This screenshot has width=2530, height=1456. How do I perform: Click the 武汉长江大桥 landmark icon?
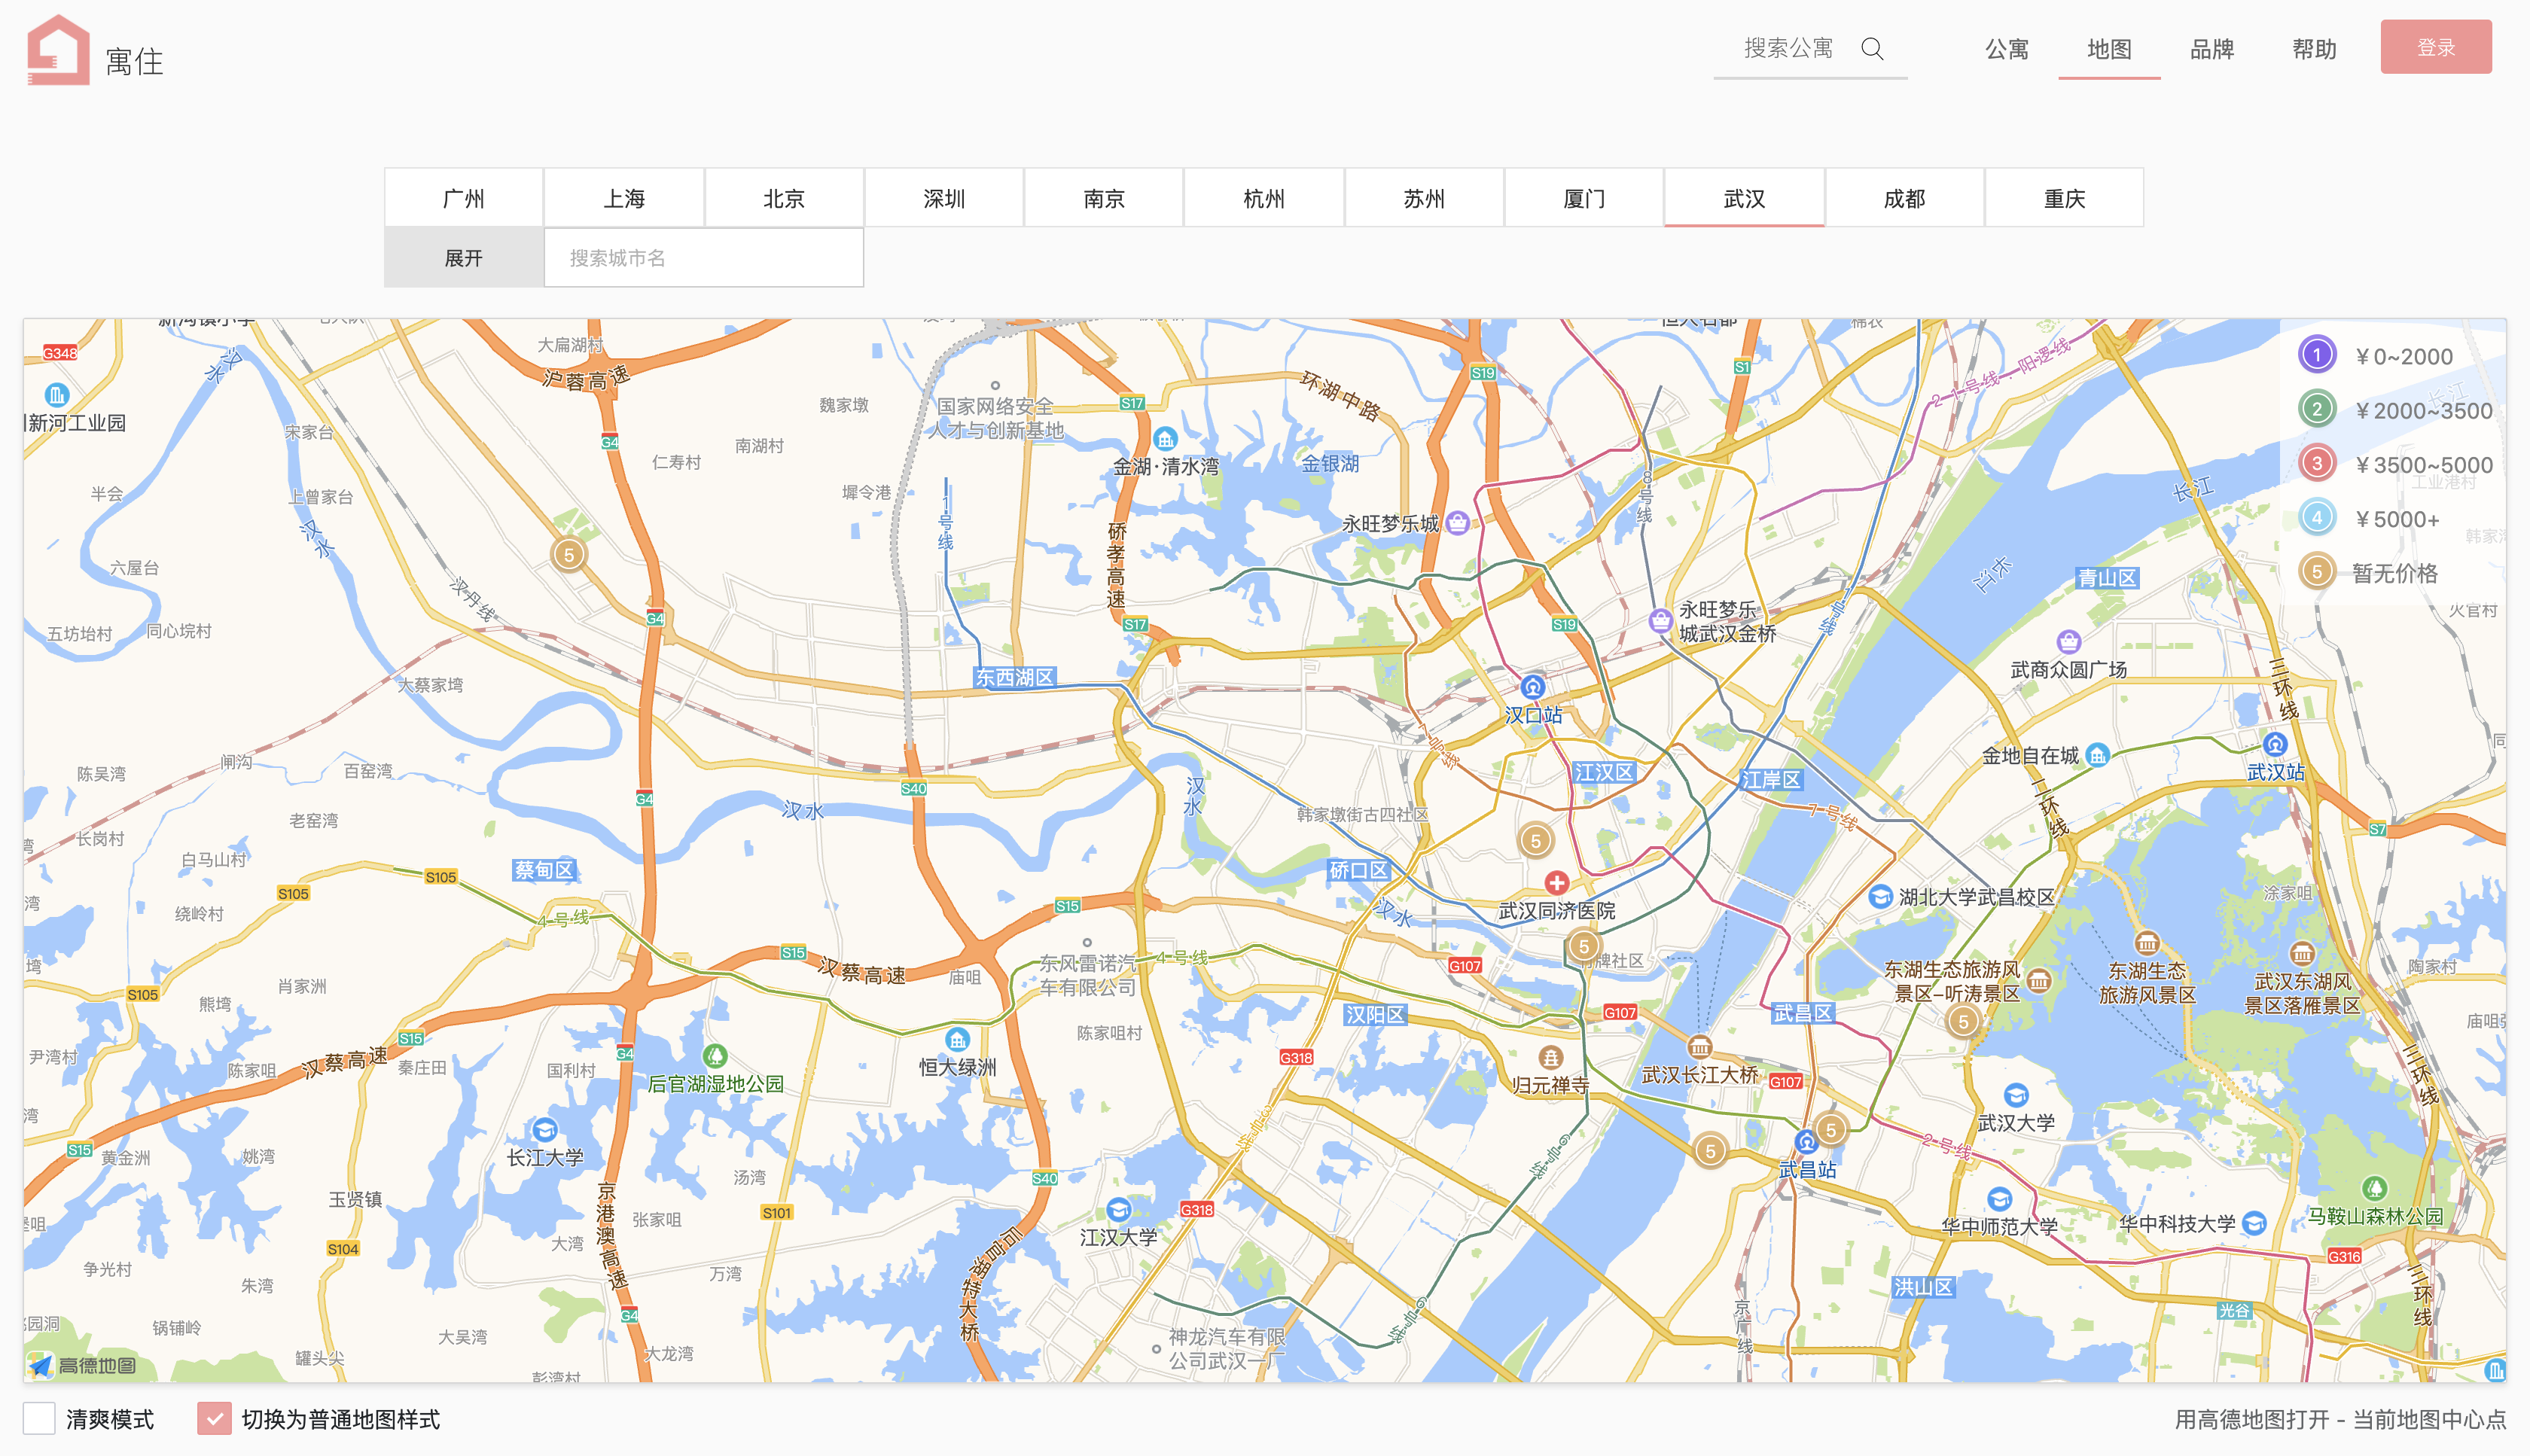click(x=1699, y=1047)
